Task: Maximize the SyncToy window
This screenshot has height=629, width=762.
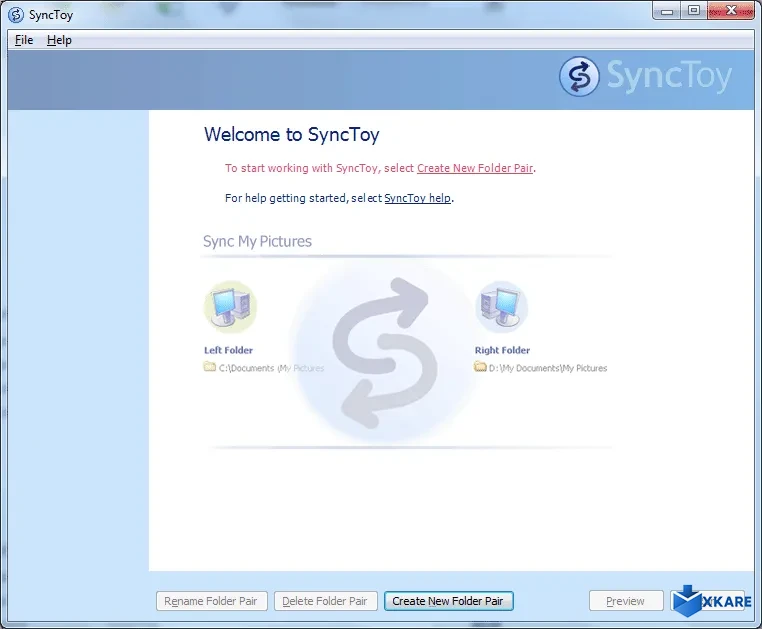Action: click(694, 11)
